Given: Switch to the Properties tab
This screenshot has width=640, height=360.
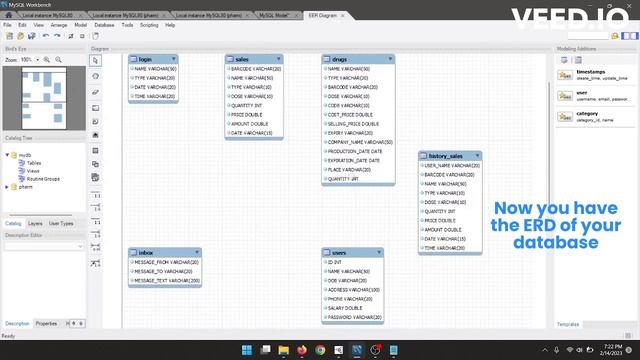Looking at the screenshot, I should [x=47, y=324].
